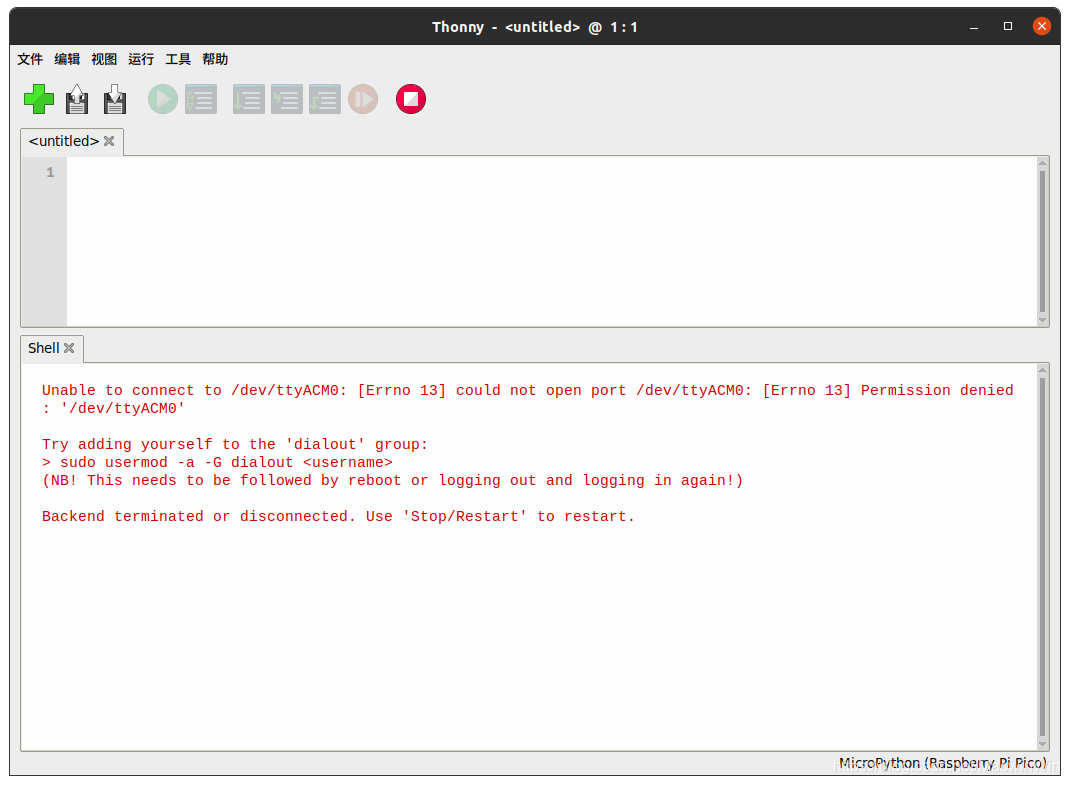Close the Shell panel tab

[69, 348]
